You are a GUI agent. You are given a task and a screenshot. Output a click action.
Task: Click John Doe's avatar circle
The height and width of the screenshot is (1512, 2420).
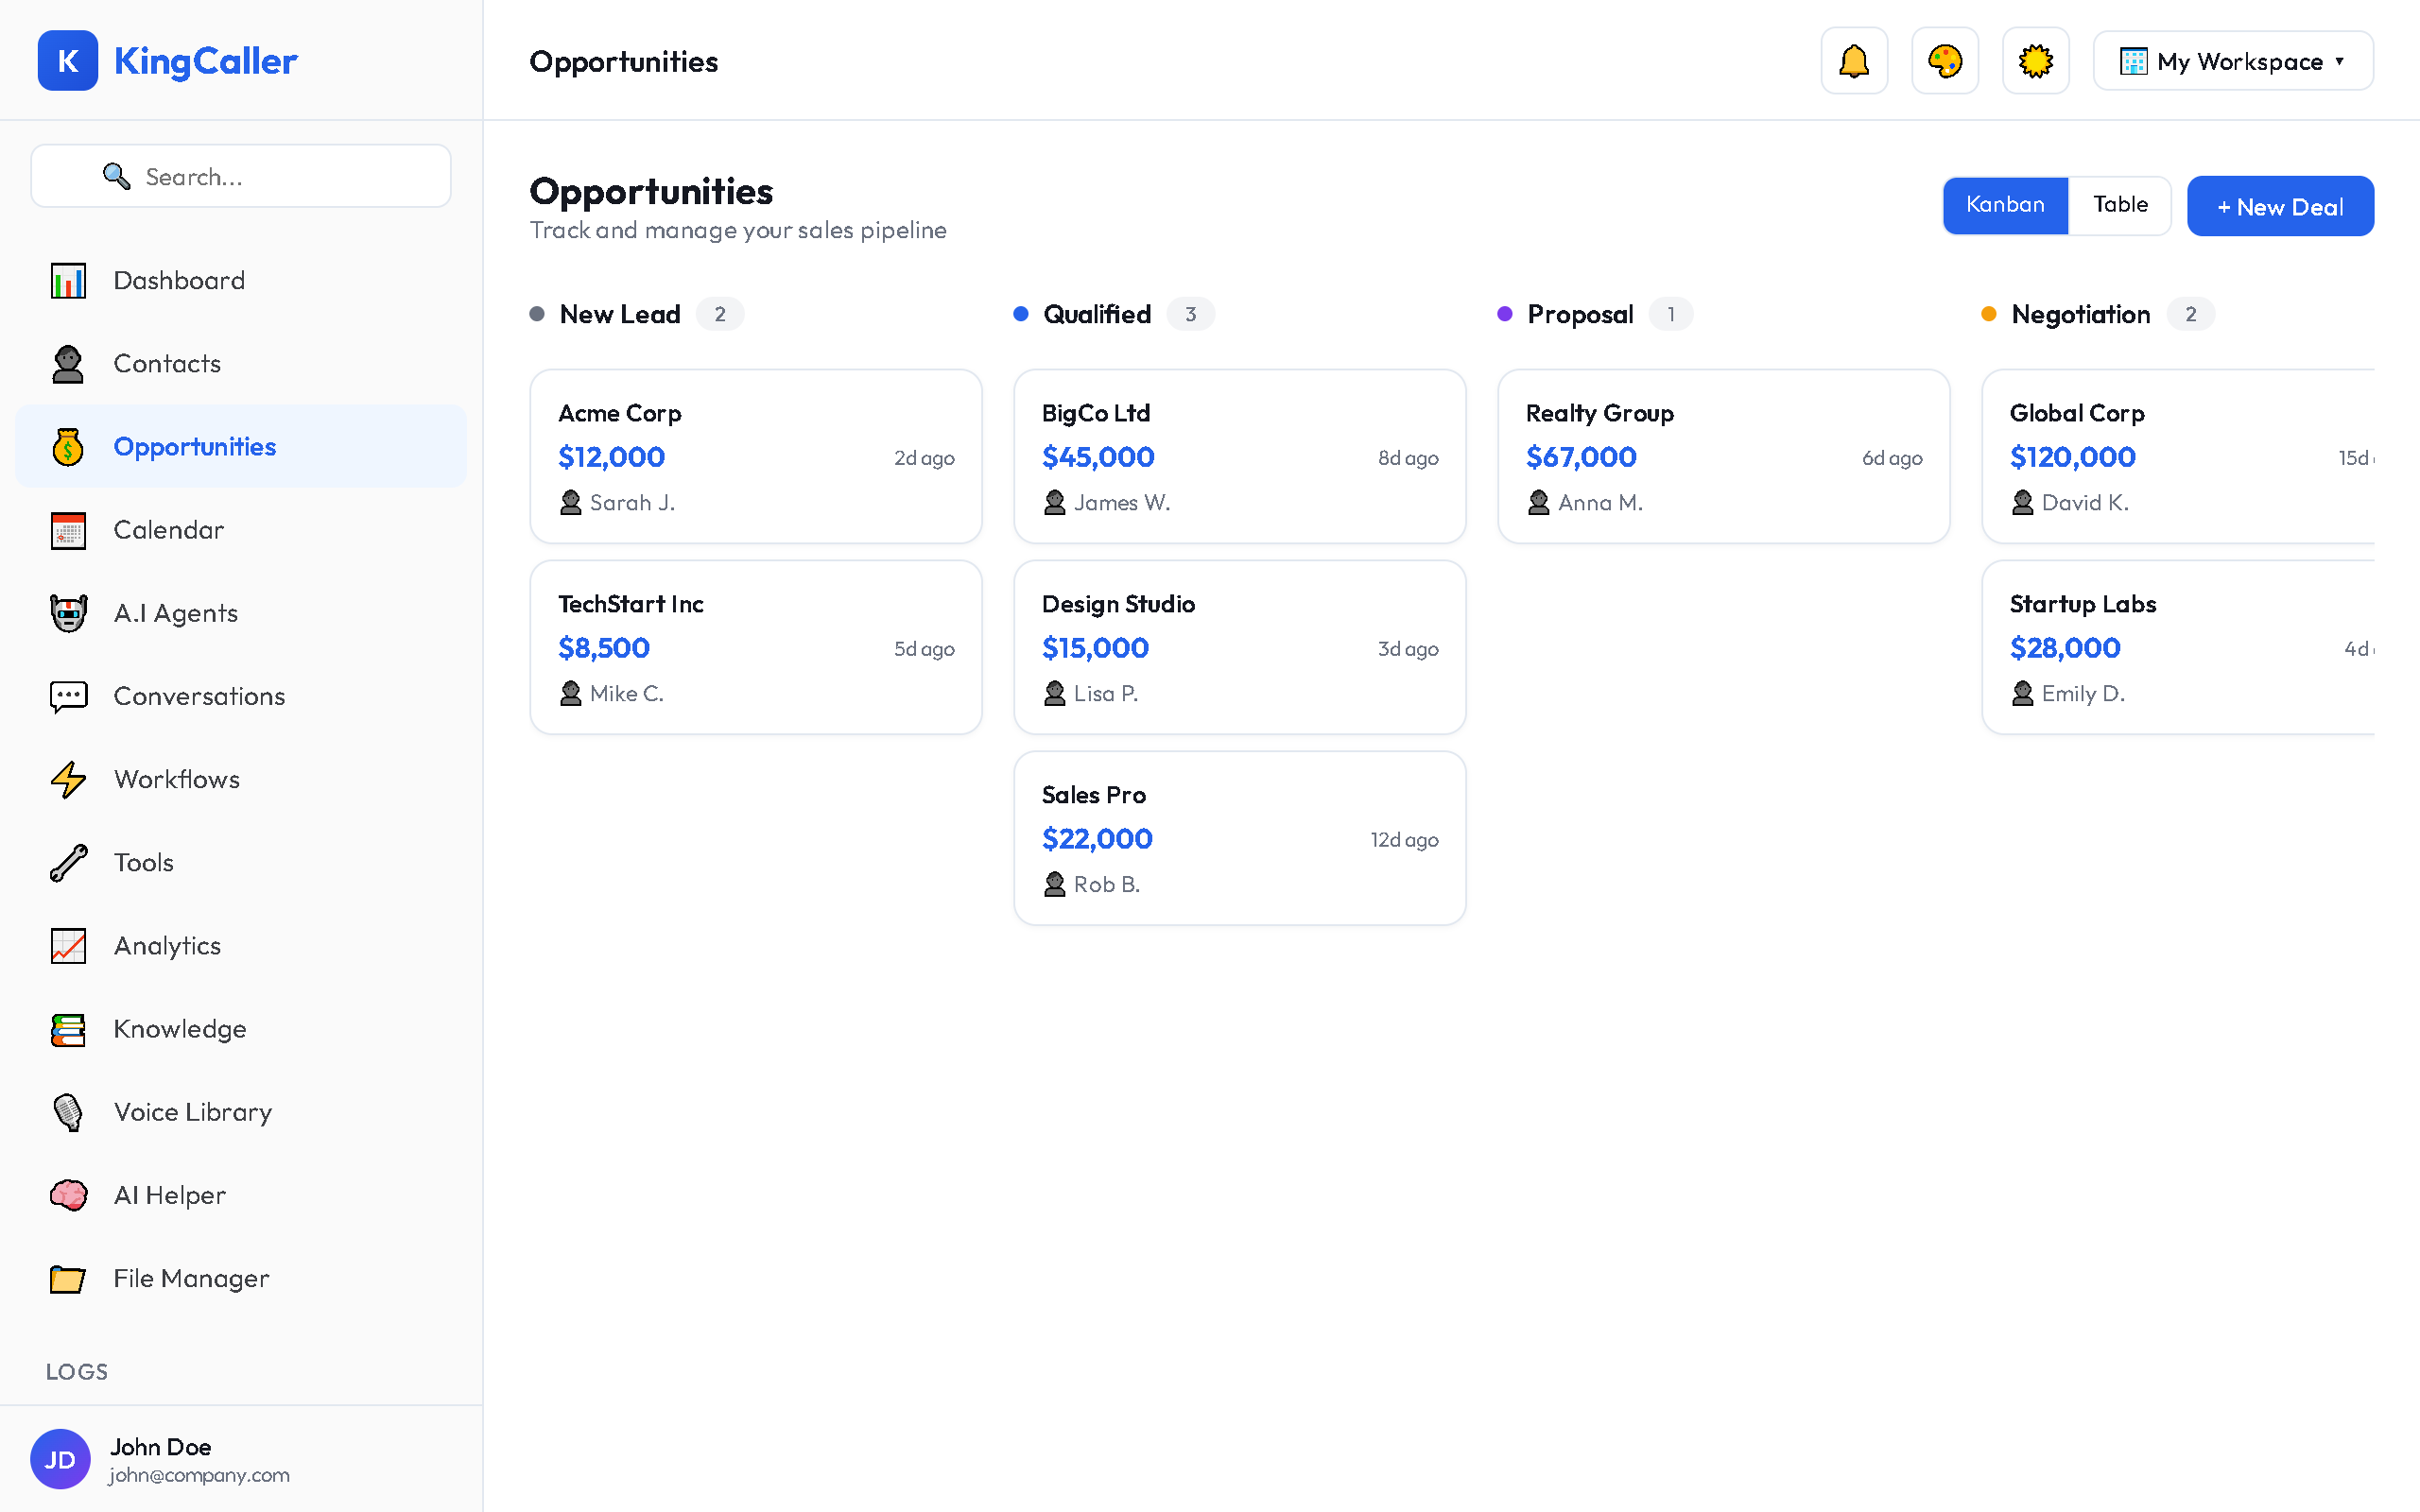coord(60,1459)
